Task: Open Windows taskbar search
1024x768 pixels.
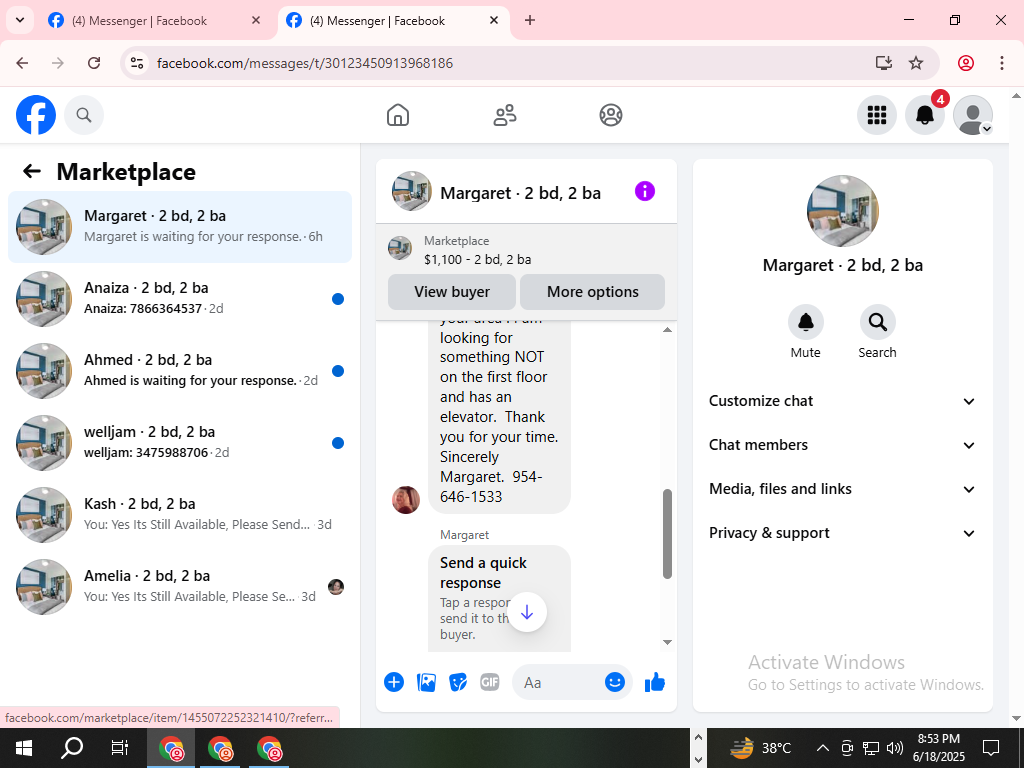Action: coord(72,748)
